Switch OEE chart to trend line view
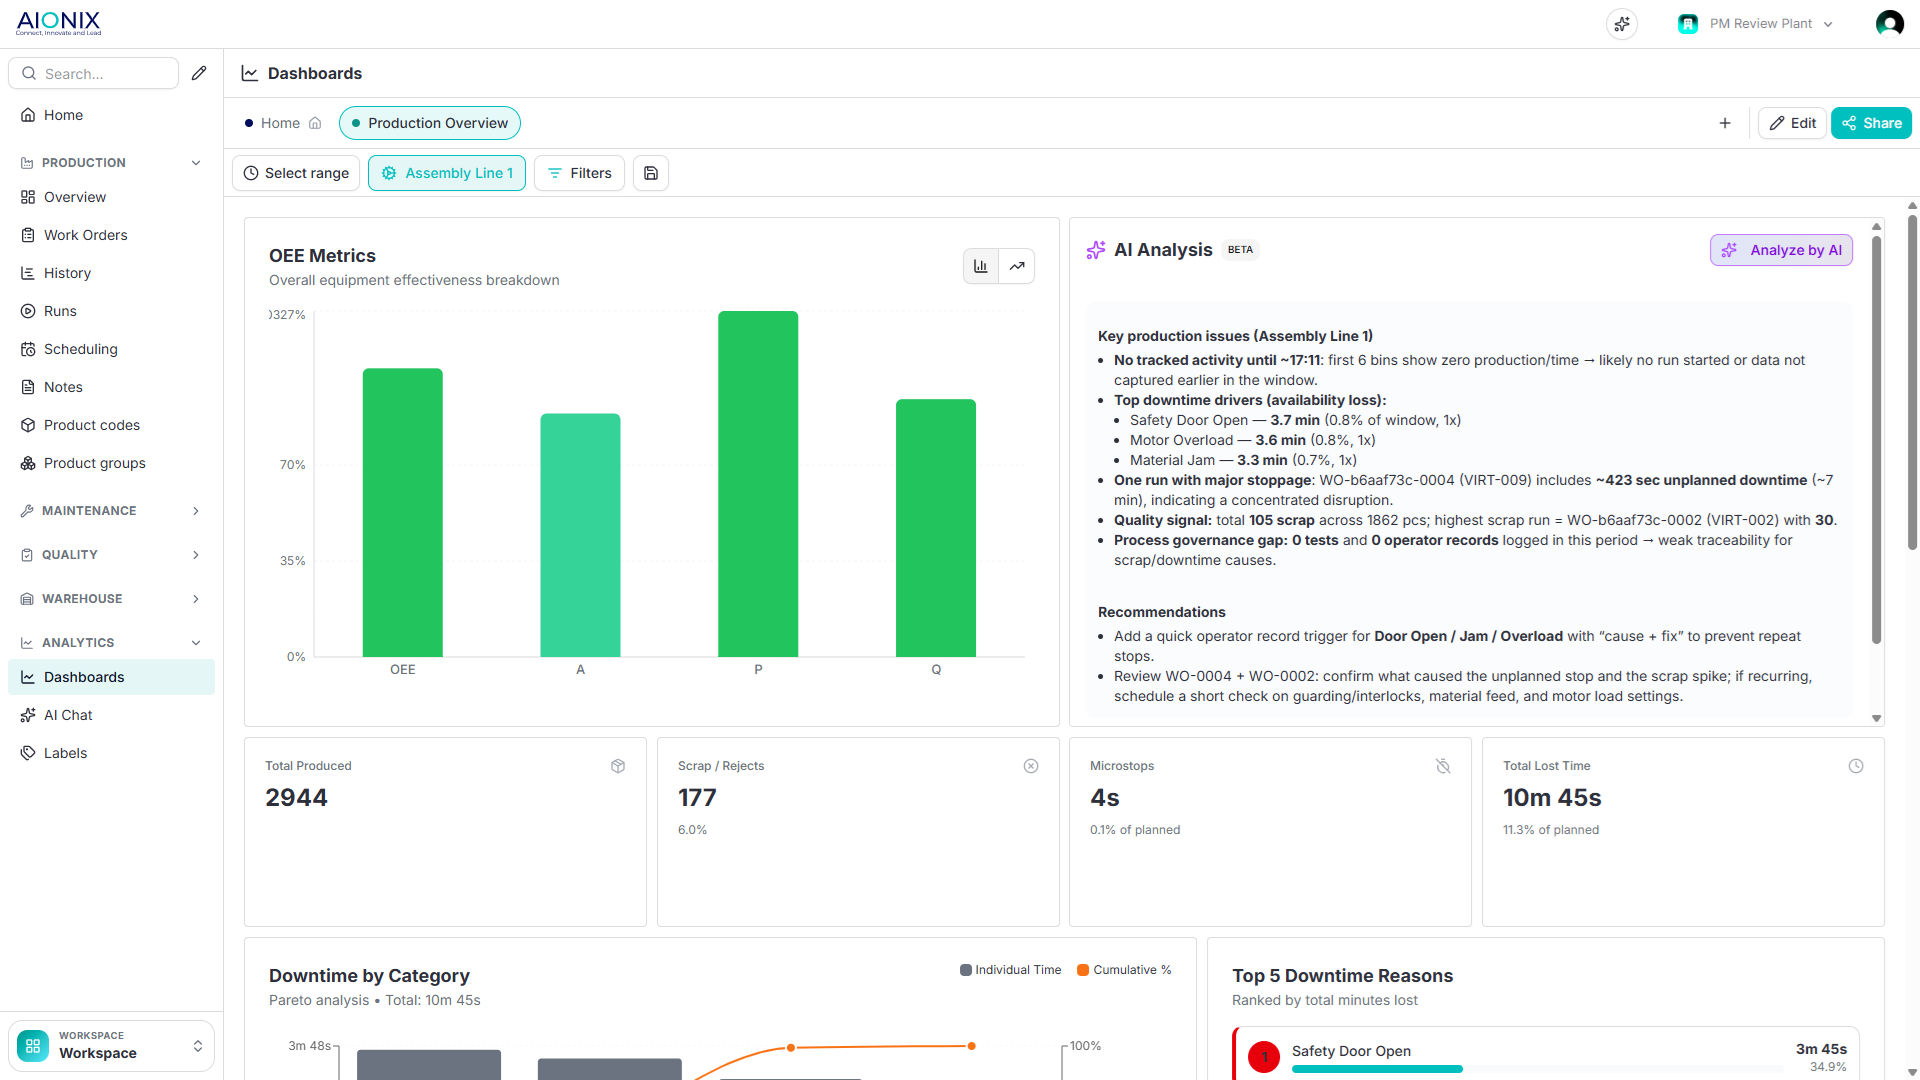The height and width of the screenshot is (1080, 1920). (x=1017, y=266)
